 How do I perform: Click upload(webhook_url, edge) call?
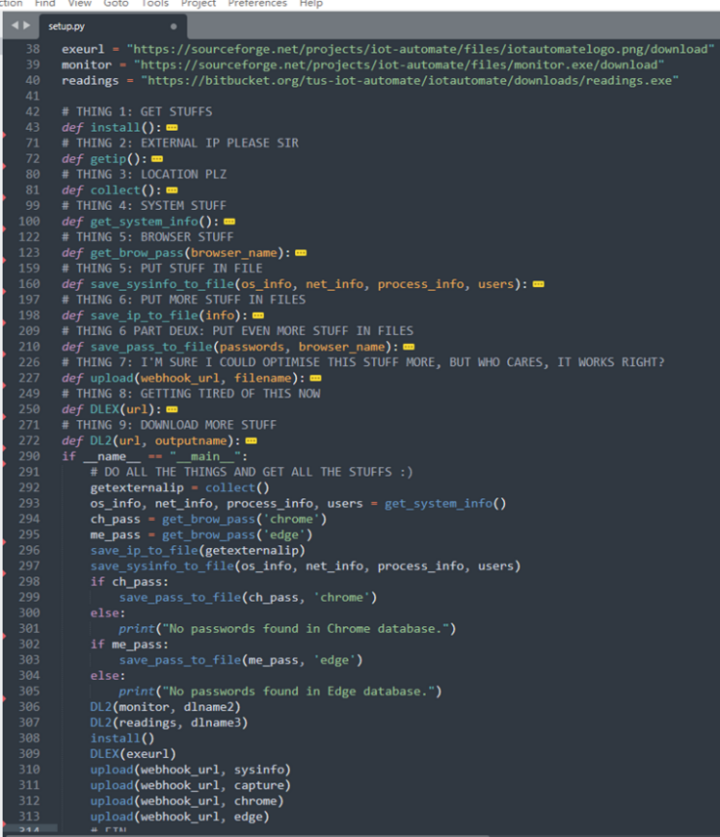pyautogui.click(x=180, y=817)
